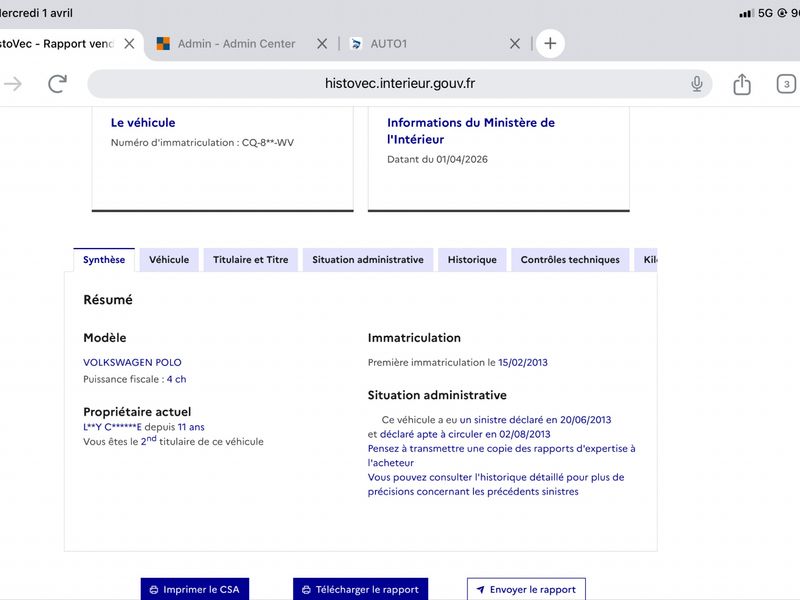The height and width of the screenshot is (600, 800).
Task: Tap the histovec.interieur.gouv.fr address field
Action: click(400, 84)
